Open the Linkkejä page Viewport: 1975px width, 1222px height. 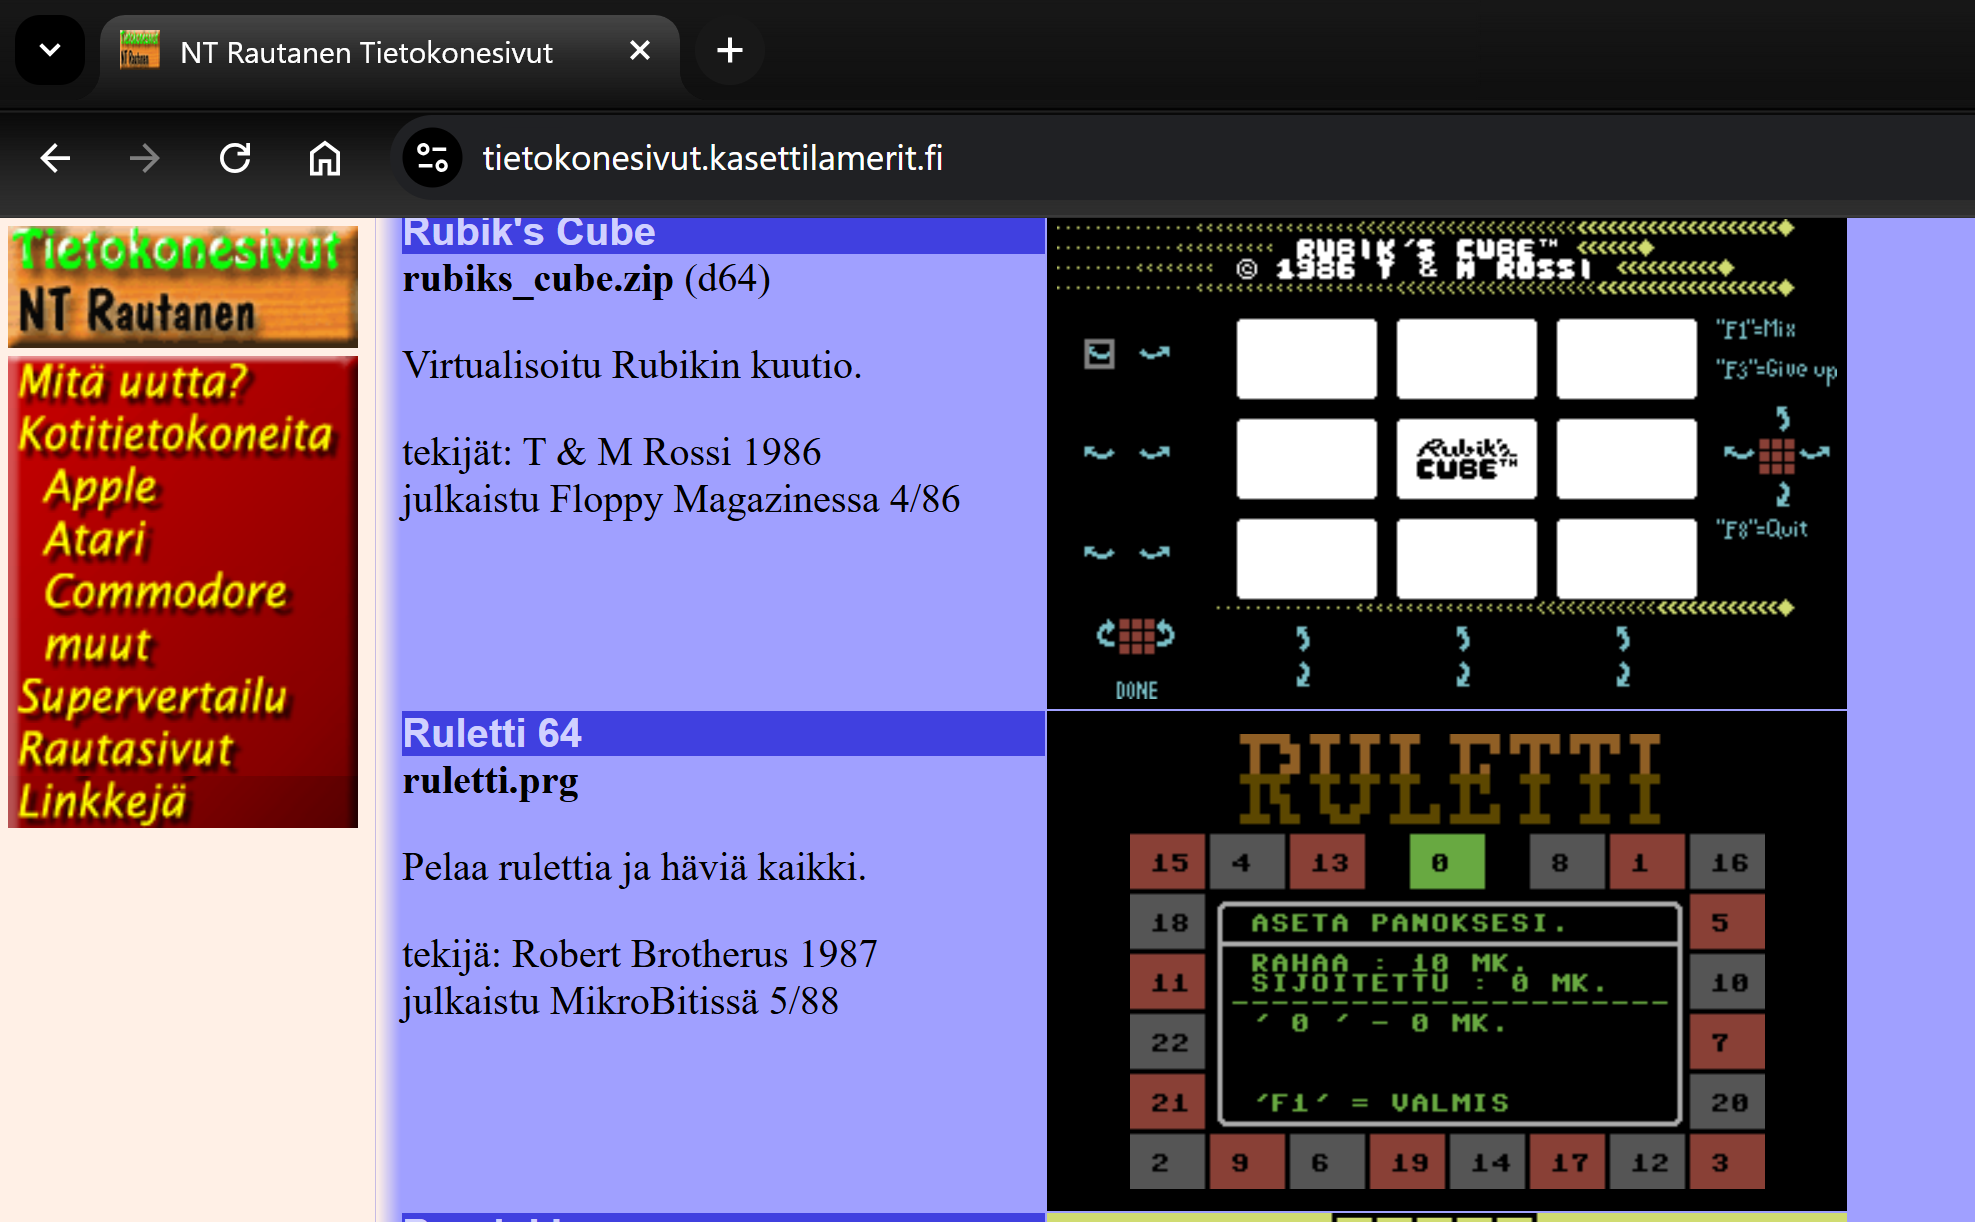point(103,801)
